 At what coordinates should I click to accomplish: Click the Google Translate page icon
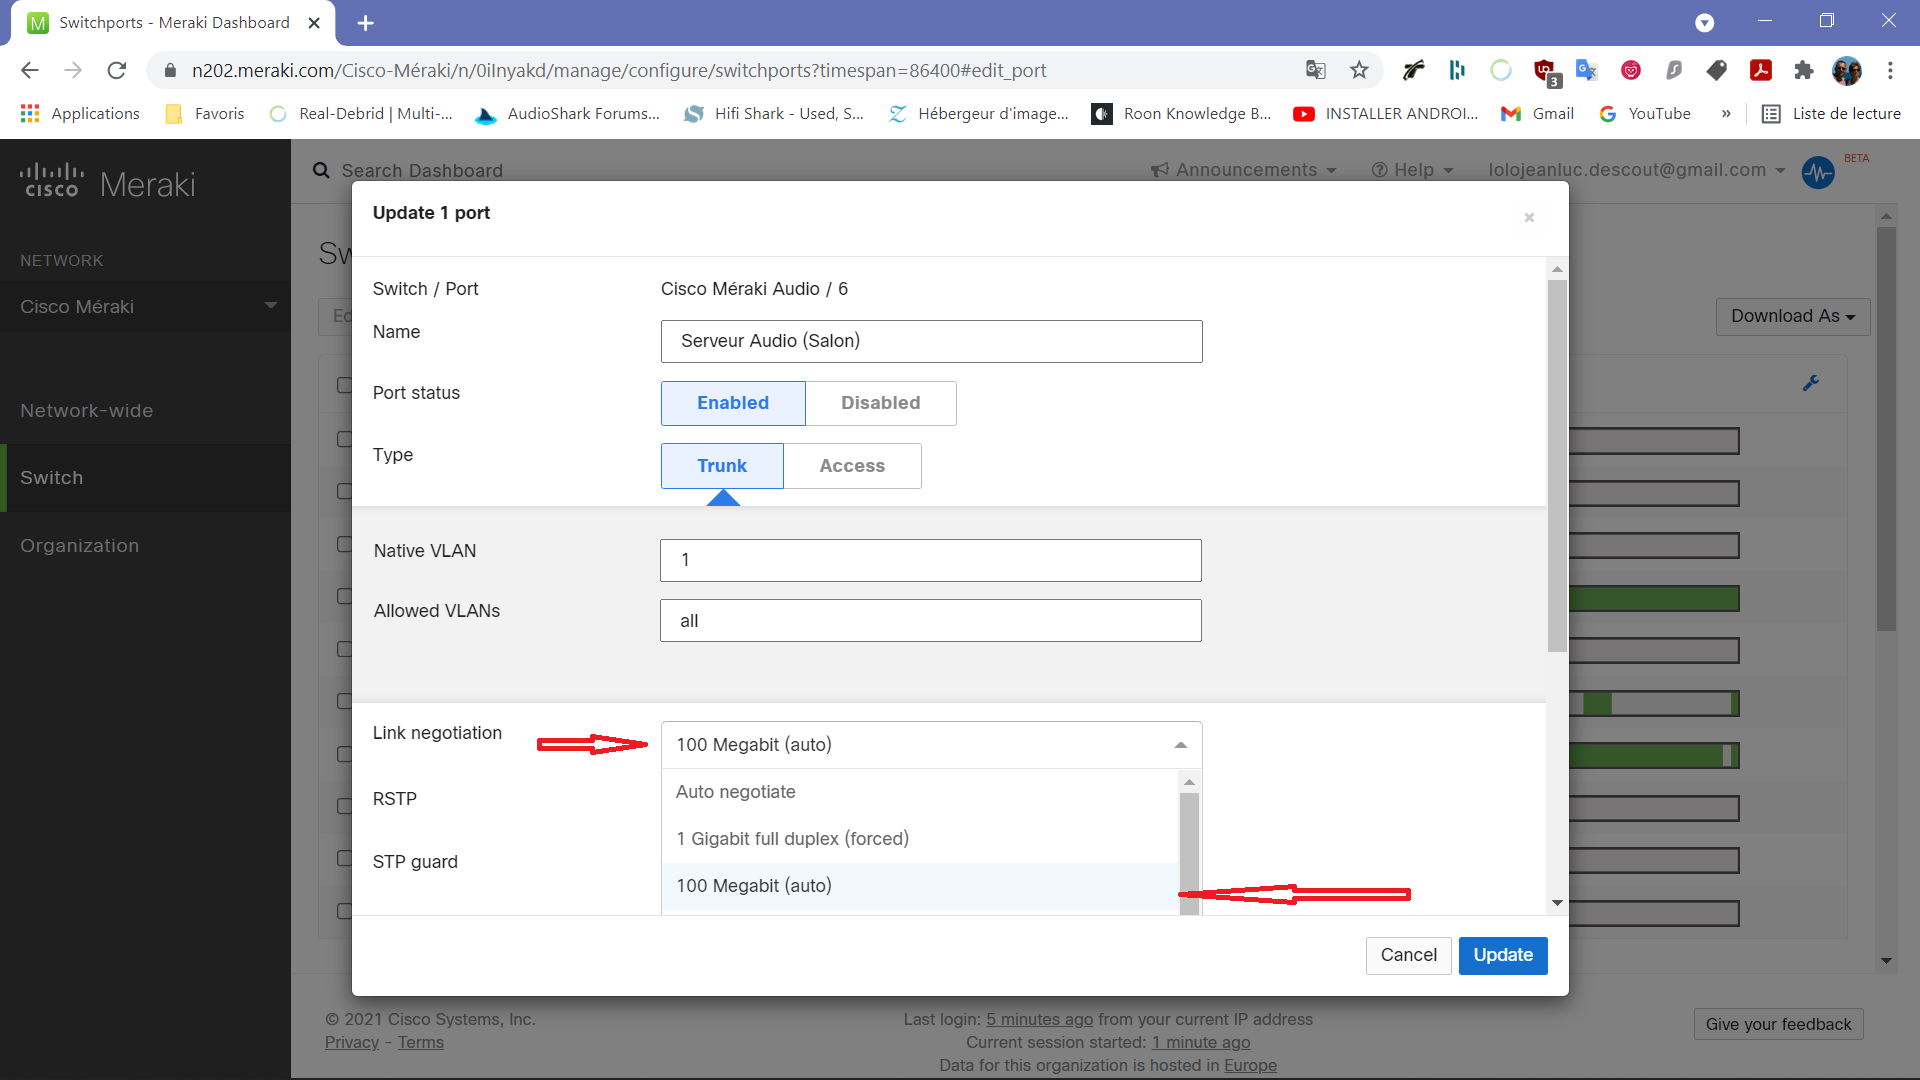pyautogui.click(x=1315, y=70)
